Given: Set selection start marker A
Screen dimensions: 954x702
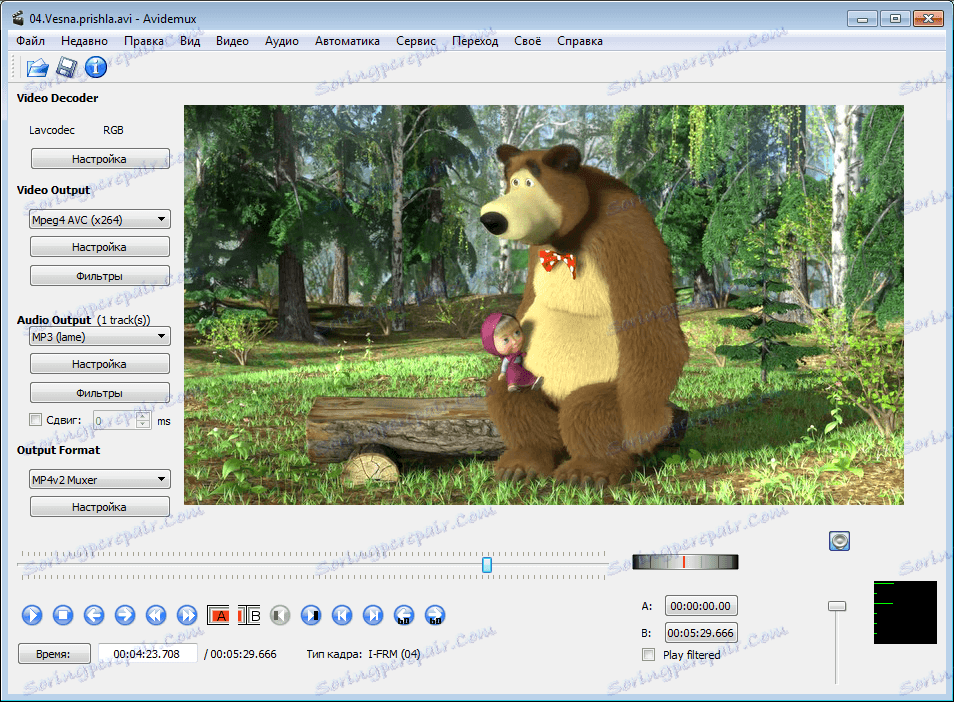Looking at the screenshot, I should click(219, 615).
